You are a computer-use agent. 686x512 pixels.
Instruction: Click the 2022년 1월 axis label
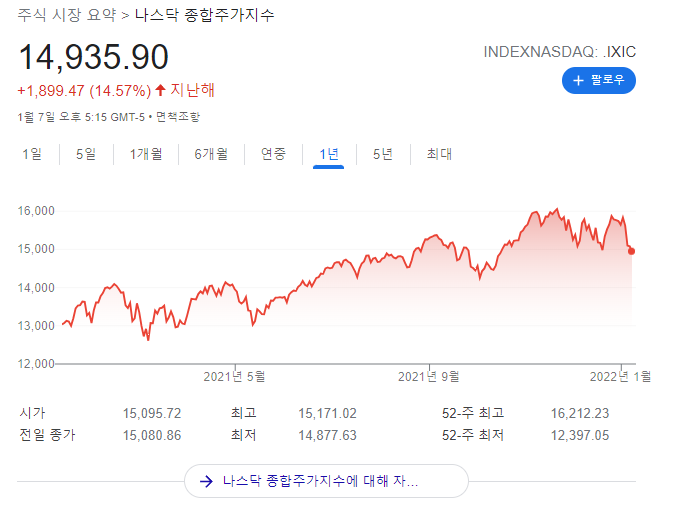coord(620,376)
